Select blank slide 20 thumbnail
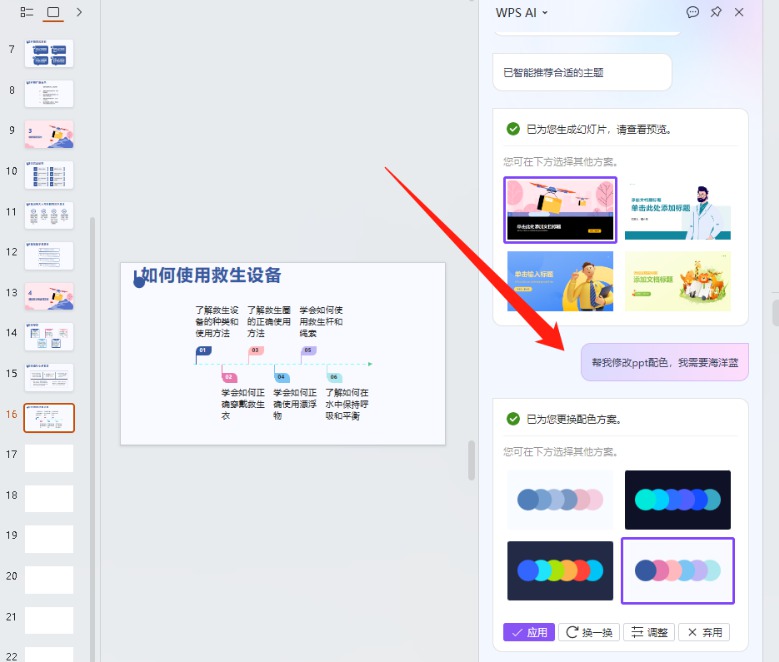 (49, 580)
